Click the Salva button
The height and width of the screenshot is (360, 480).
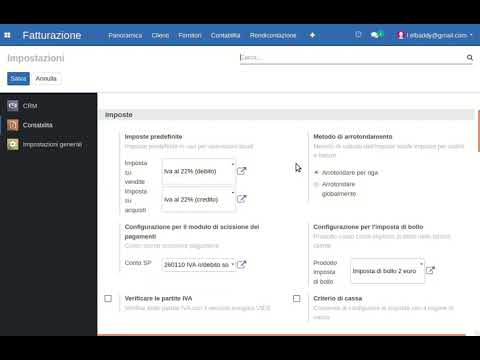tap(18, 79)
